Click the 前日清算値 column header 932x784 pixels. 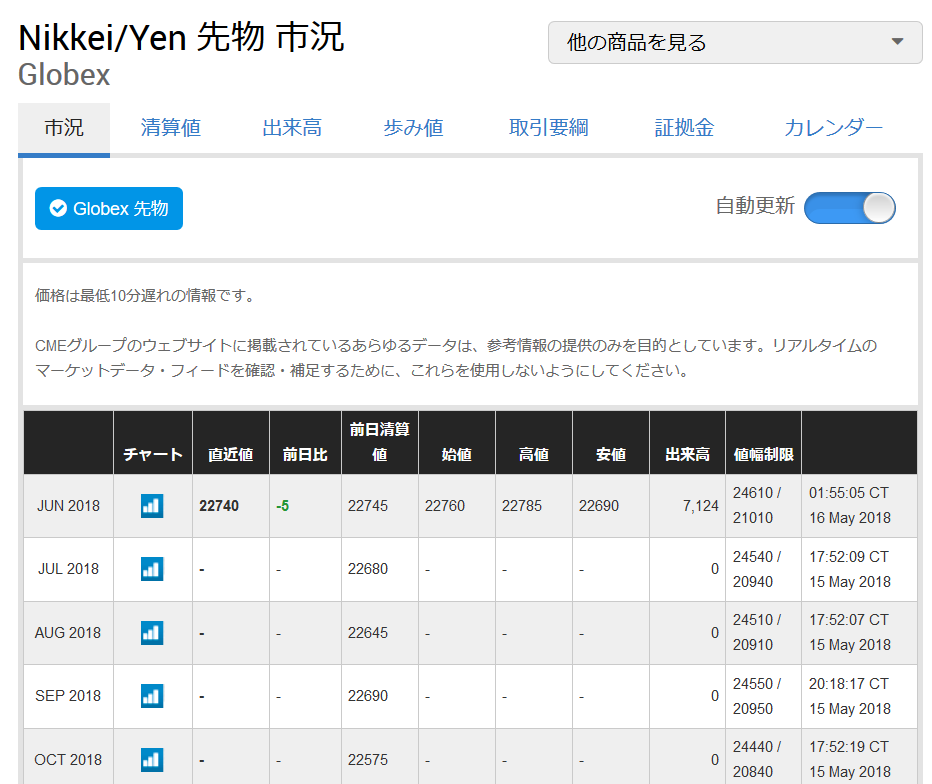click(x=379, y=442)
